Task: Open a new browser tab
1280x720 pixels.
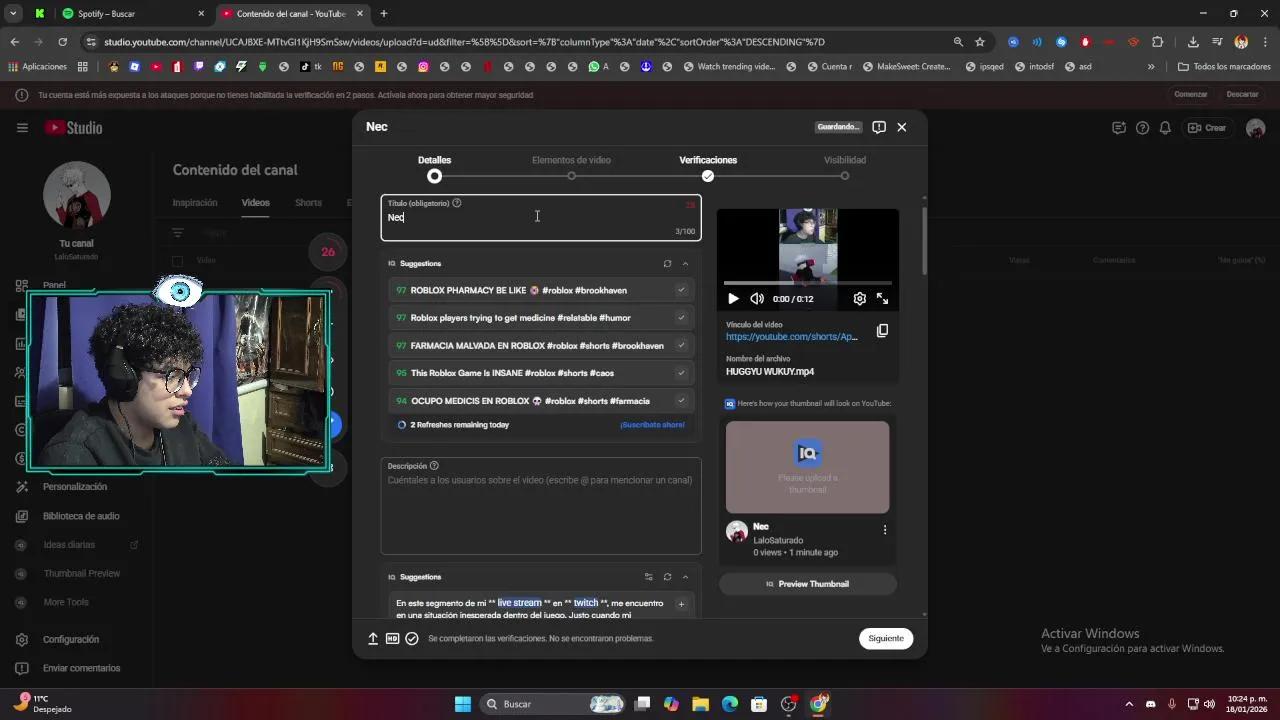Action: click(x=383, y=14)
